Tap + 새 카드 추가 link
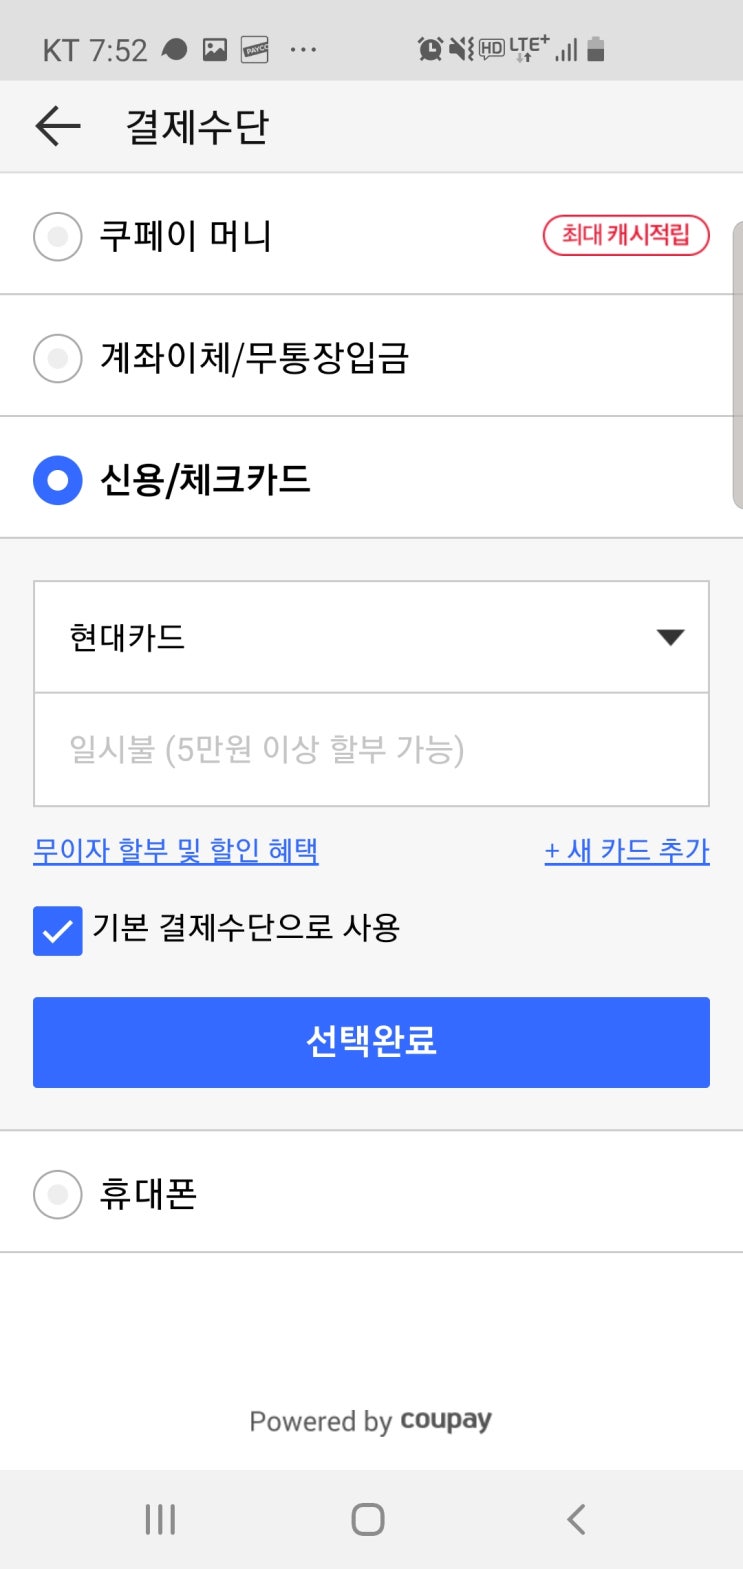 627,851
